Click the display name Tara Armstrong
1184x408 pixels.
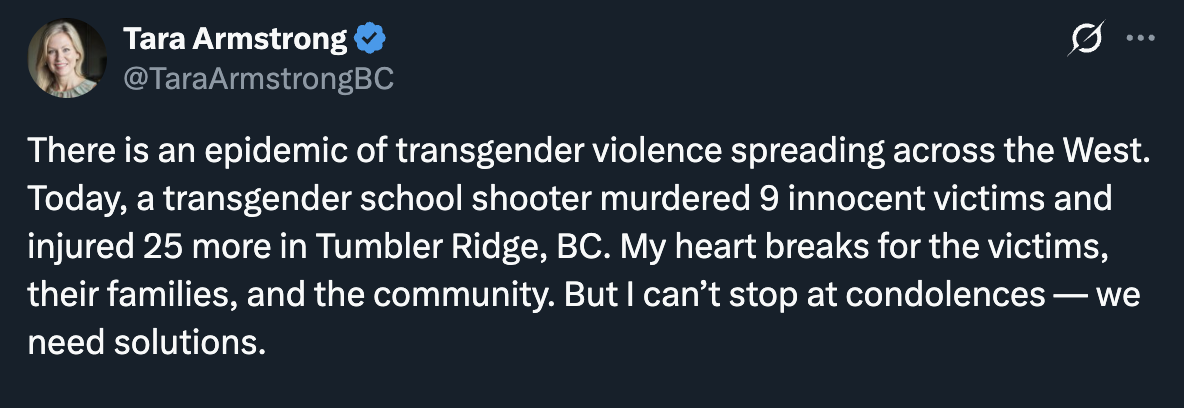tap(235, 40)
